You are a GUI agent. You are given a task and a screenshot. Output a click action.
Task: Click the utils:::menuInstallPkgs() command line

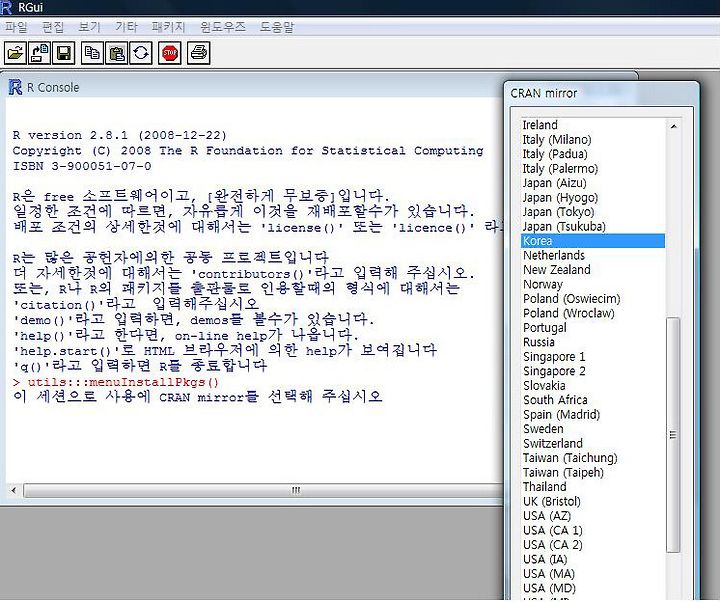coord(116,382)
